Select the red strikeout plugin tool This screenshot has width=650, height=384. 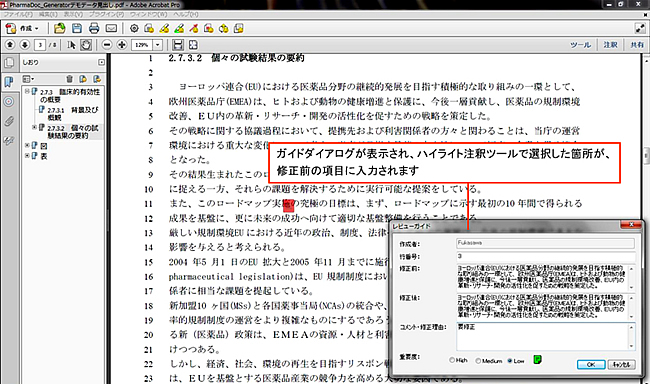pos(194,28)
